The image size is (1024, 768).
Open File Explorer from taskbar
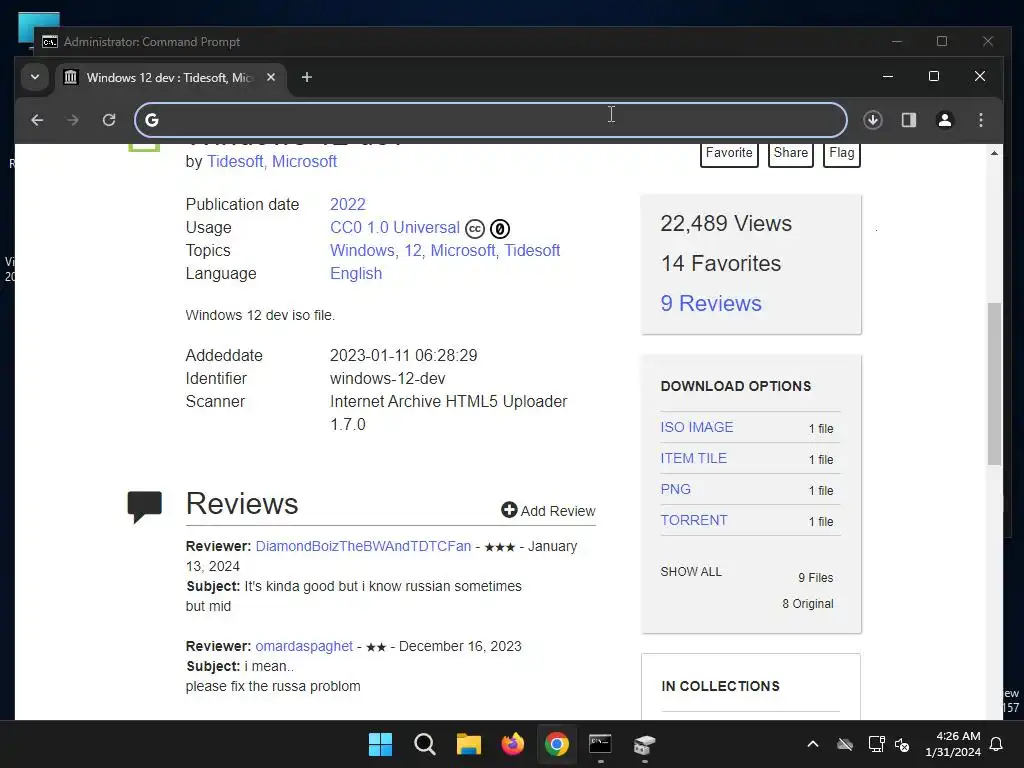tap(468, 744)
